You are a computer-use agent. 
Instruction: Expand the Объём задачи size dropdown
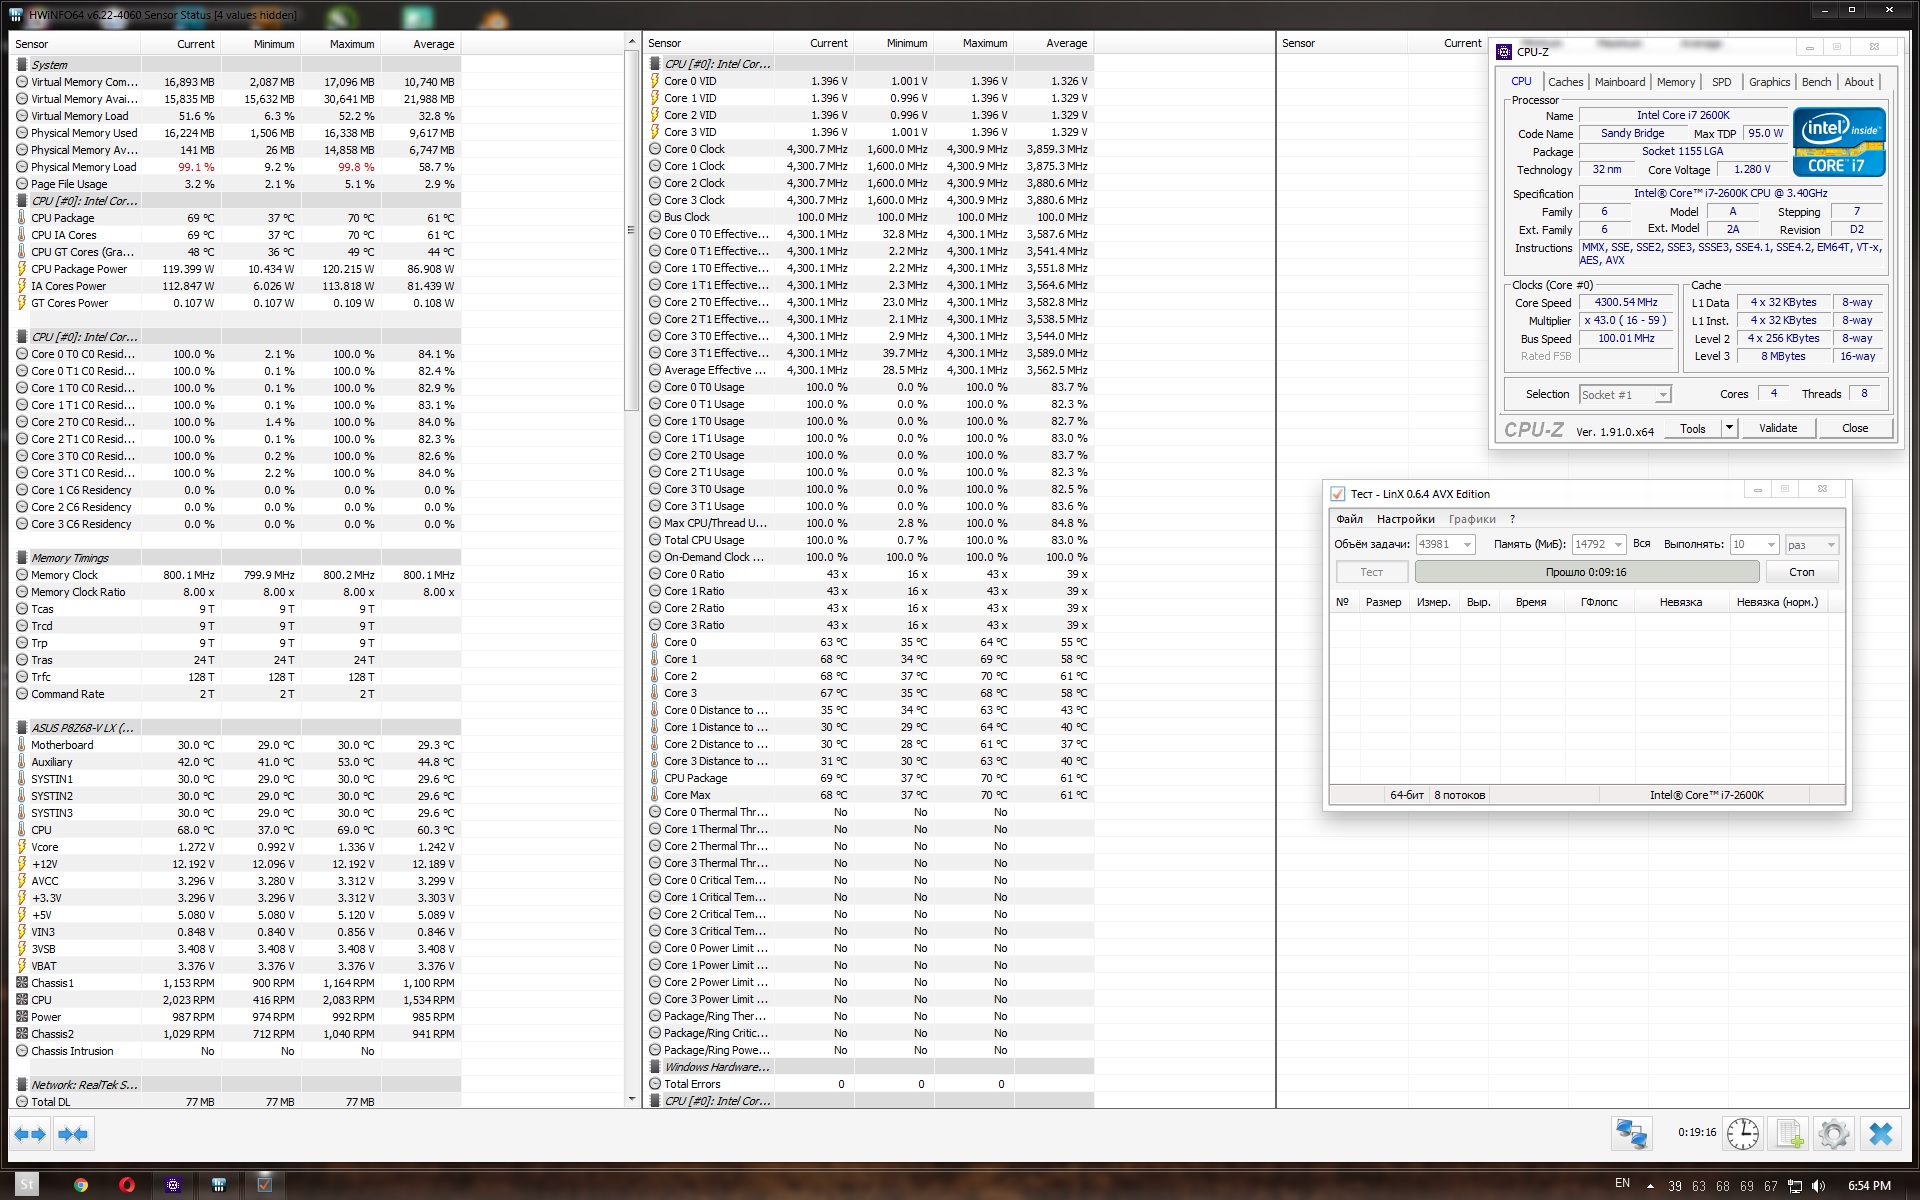click(1467, 545)
